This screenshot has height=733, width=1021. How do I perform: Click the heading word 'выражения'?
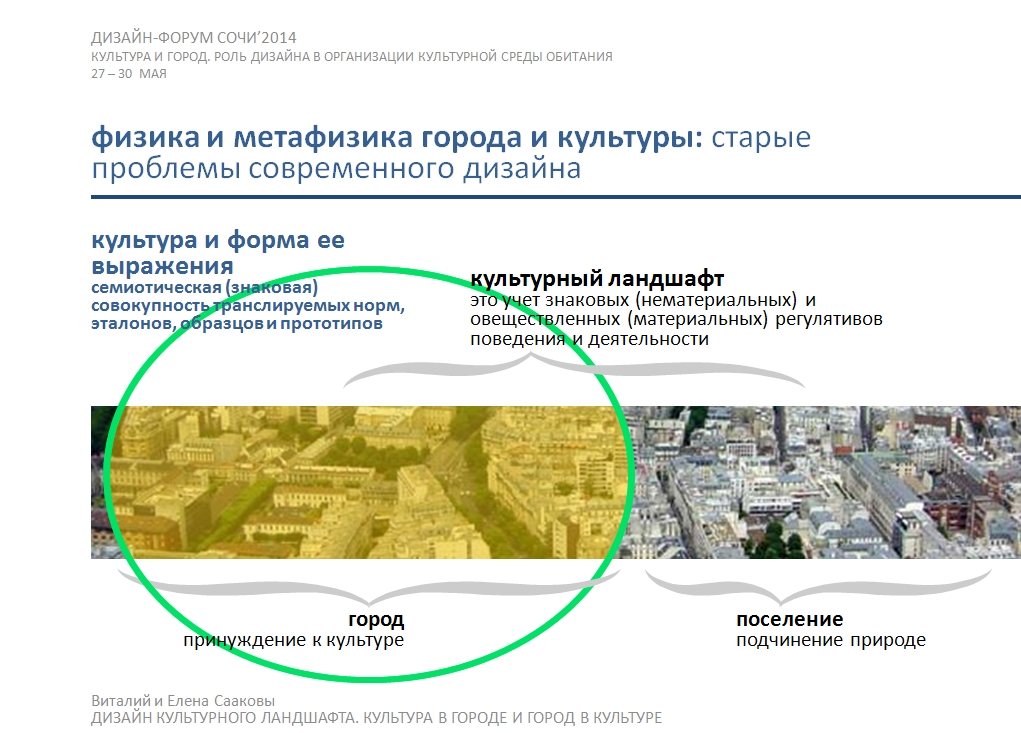click(162, 266)
